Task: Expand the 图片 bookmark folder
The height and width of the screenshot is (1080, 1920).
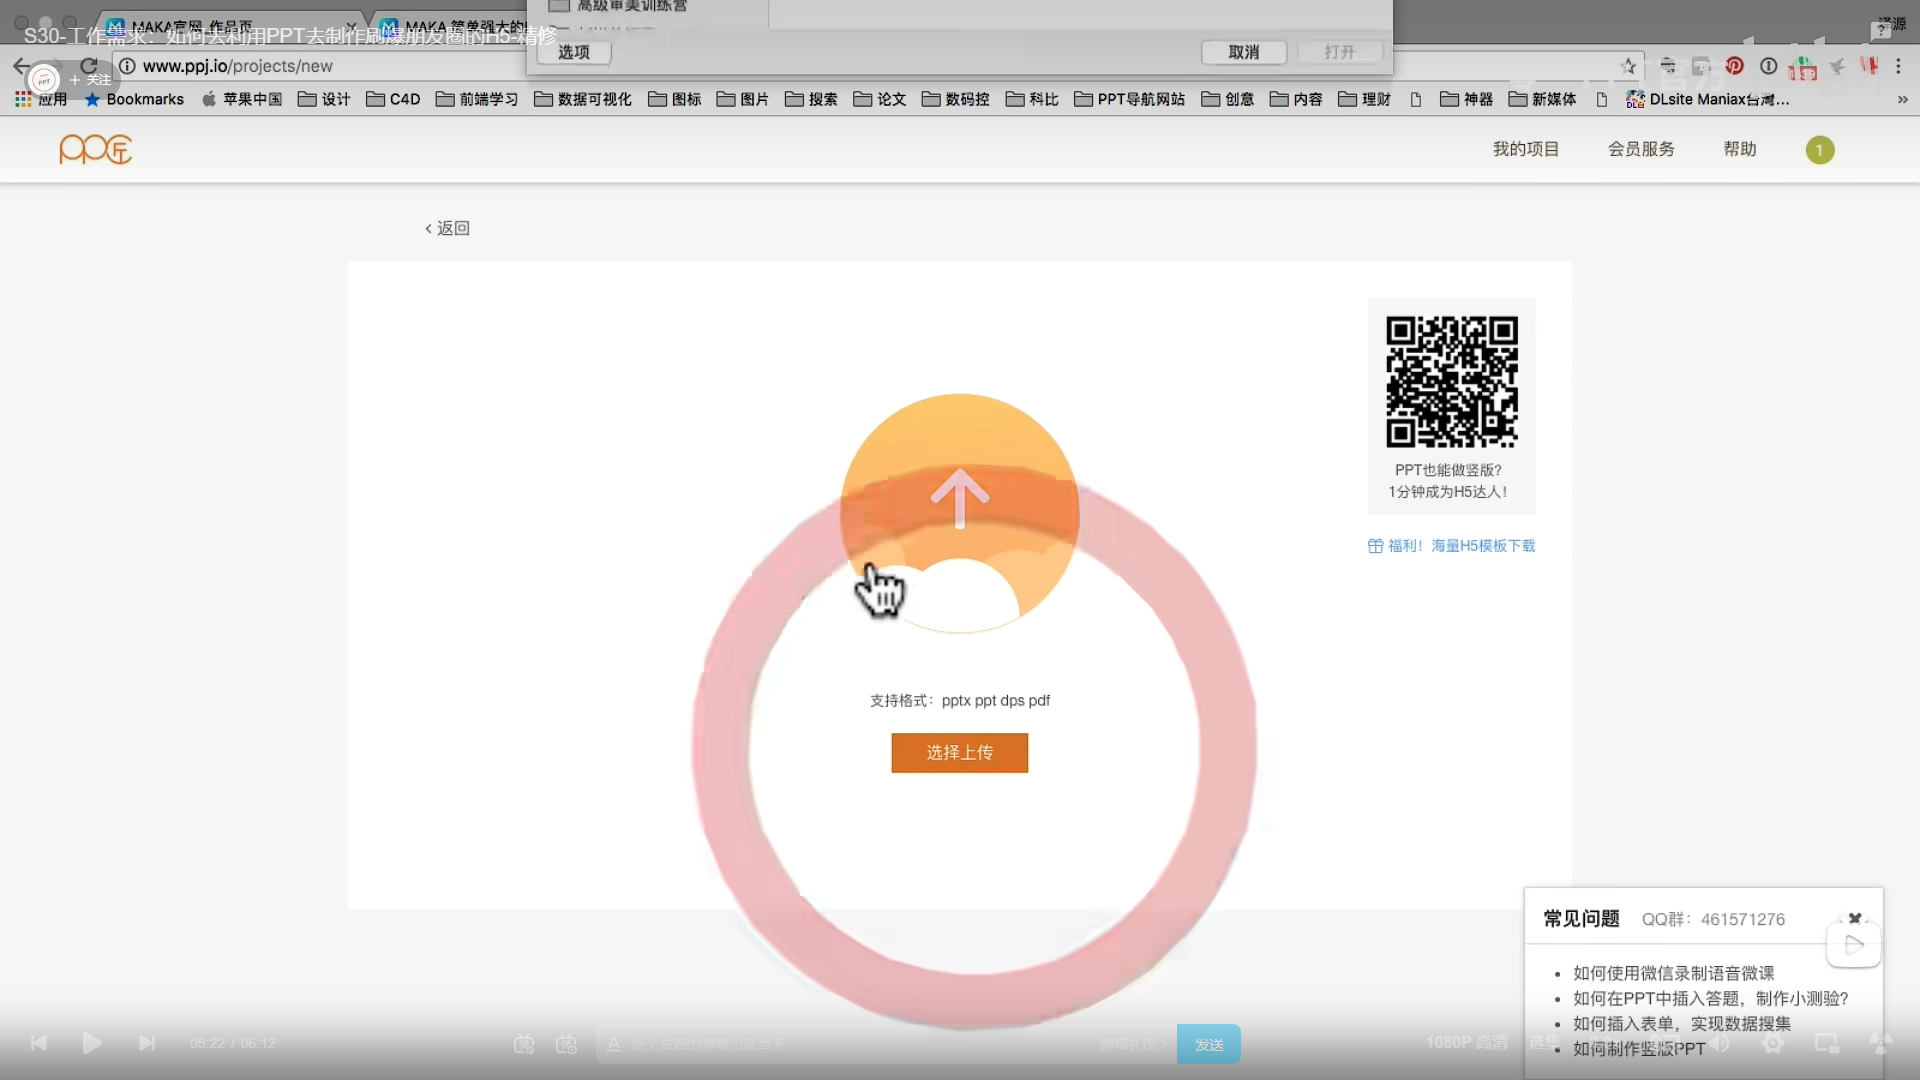Action: tap(743, 99)
